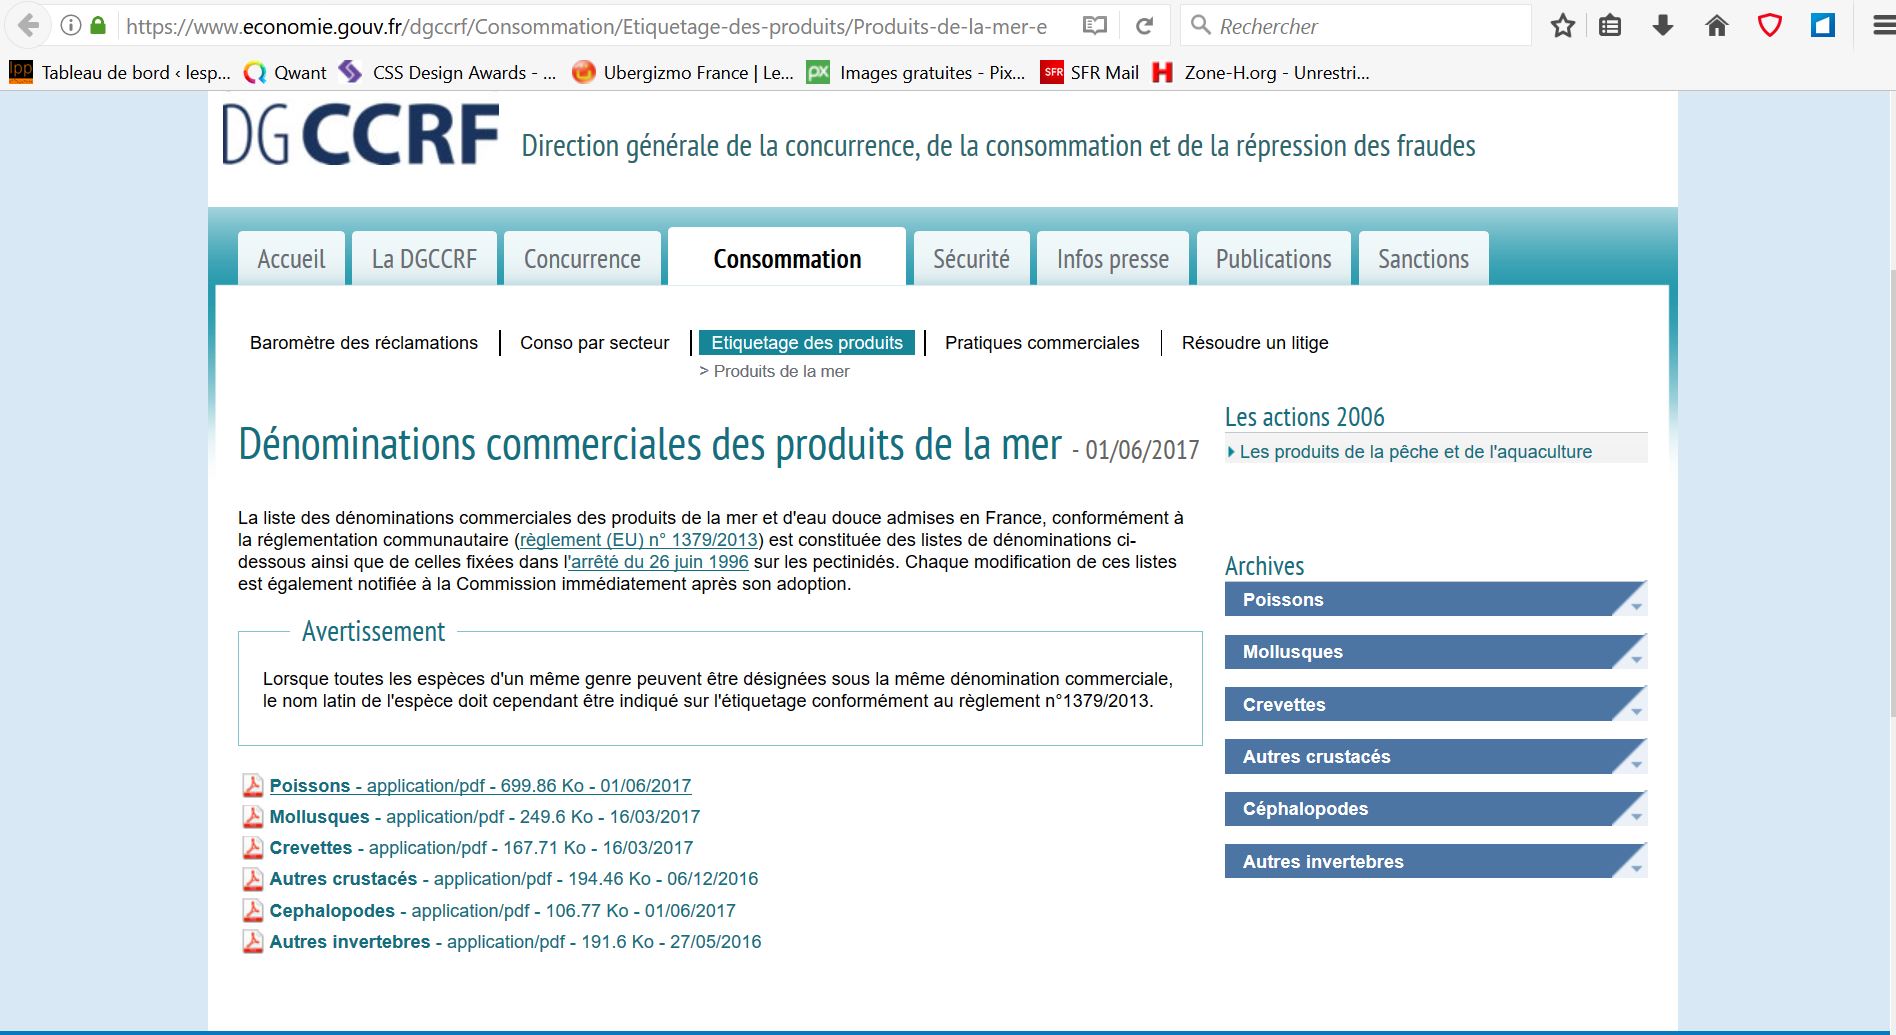Open the Publications tab

point(1273,259)
